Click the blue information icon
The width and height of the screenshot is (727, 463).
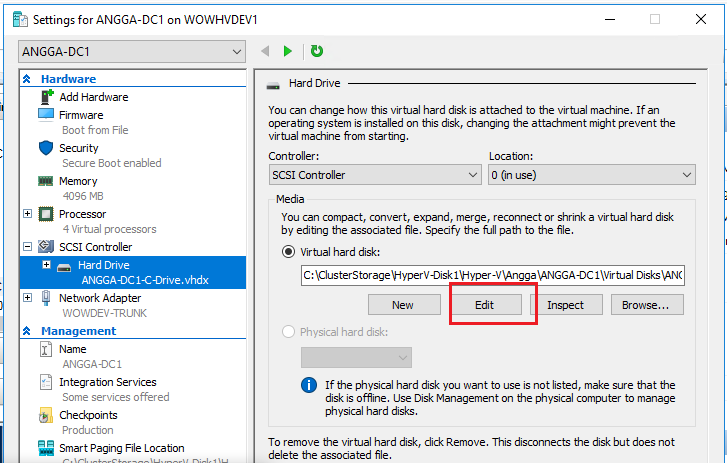pyautogui.click(x=309, y=385)
